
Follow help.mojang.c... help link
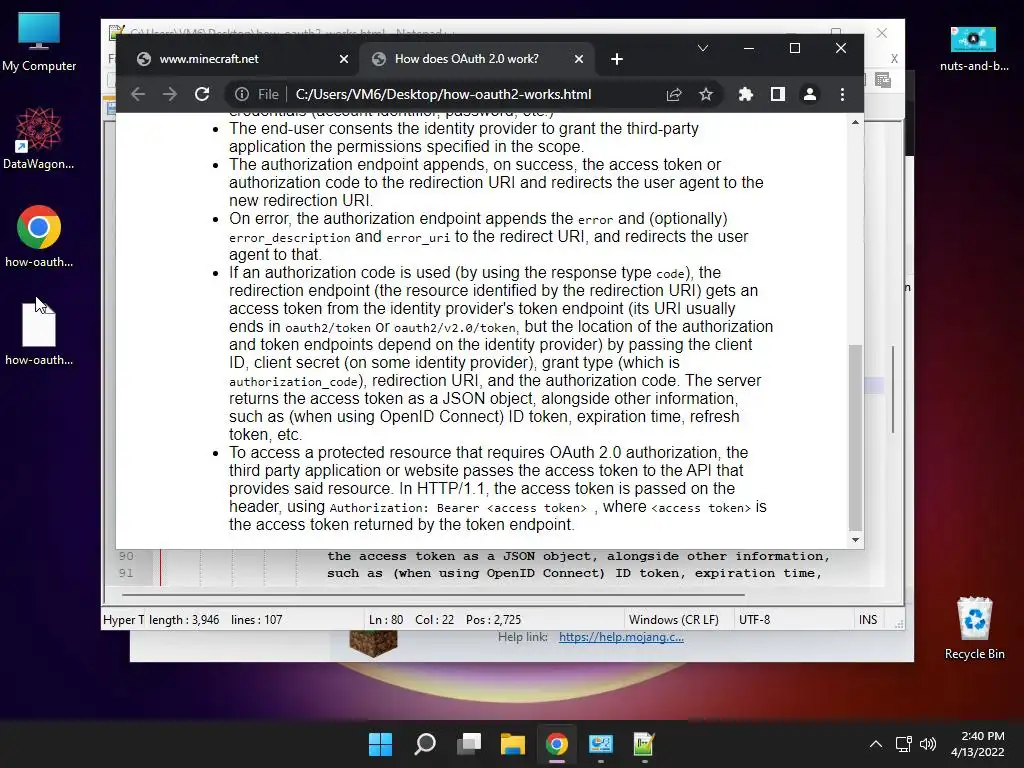click(621, 637)
